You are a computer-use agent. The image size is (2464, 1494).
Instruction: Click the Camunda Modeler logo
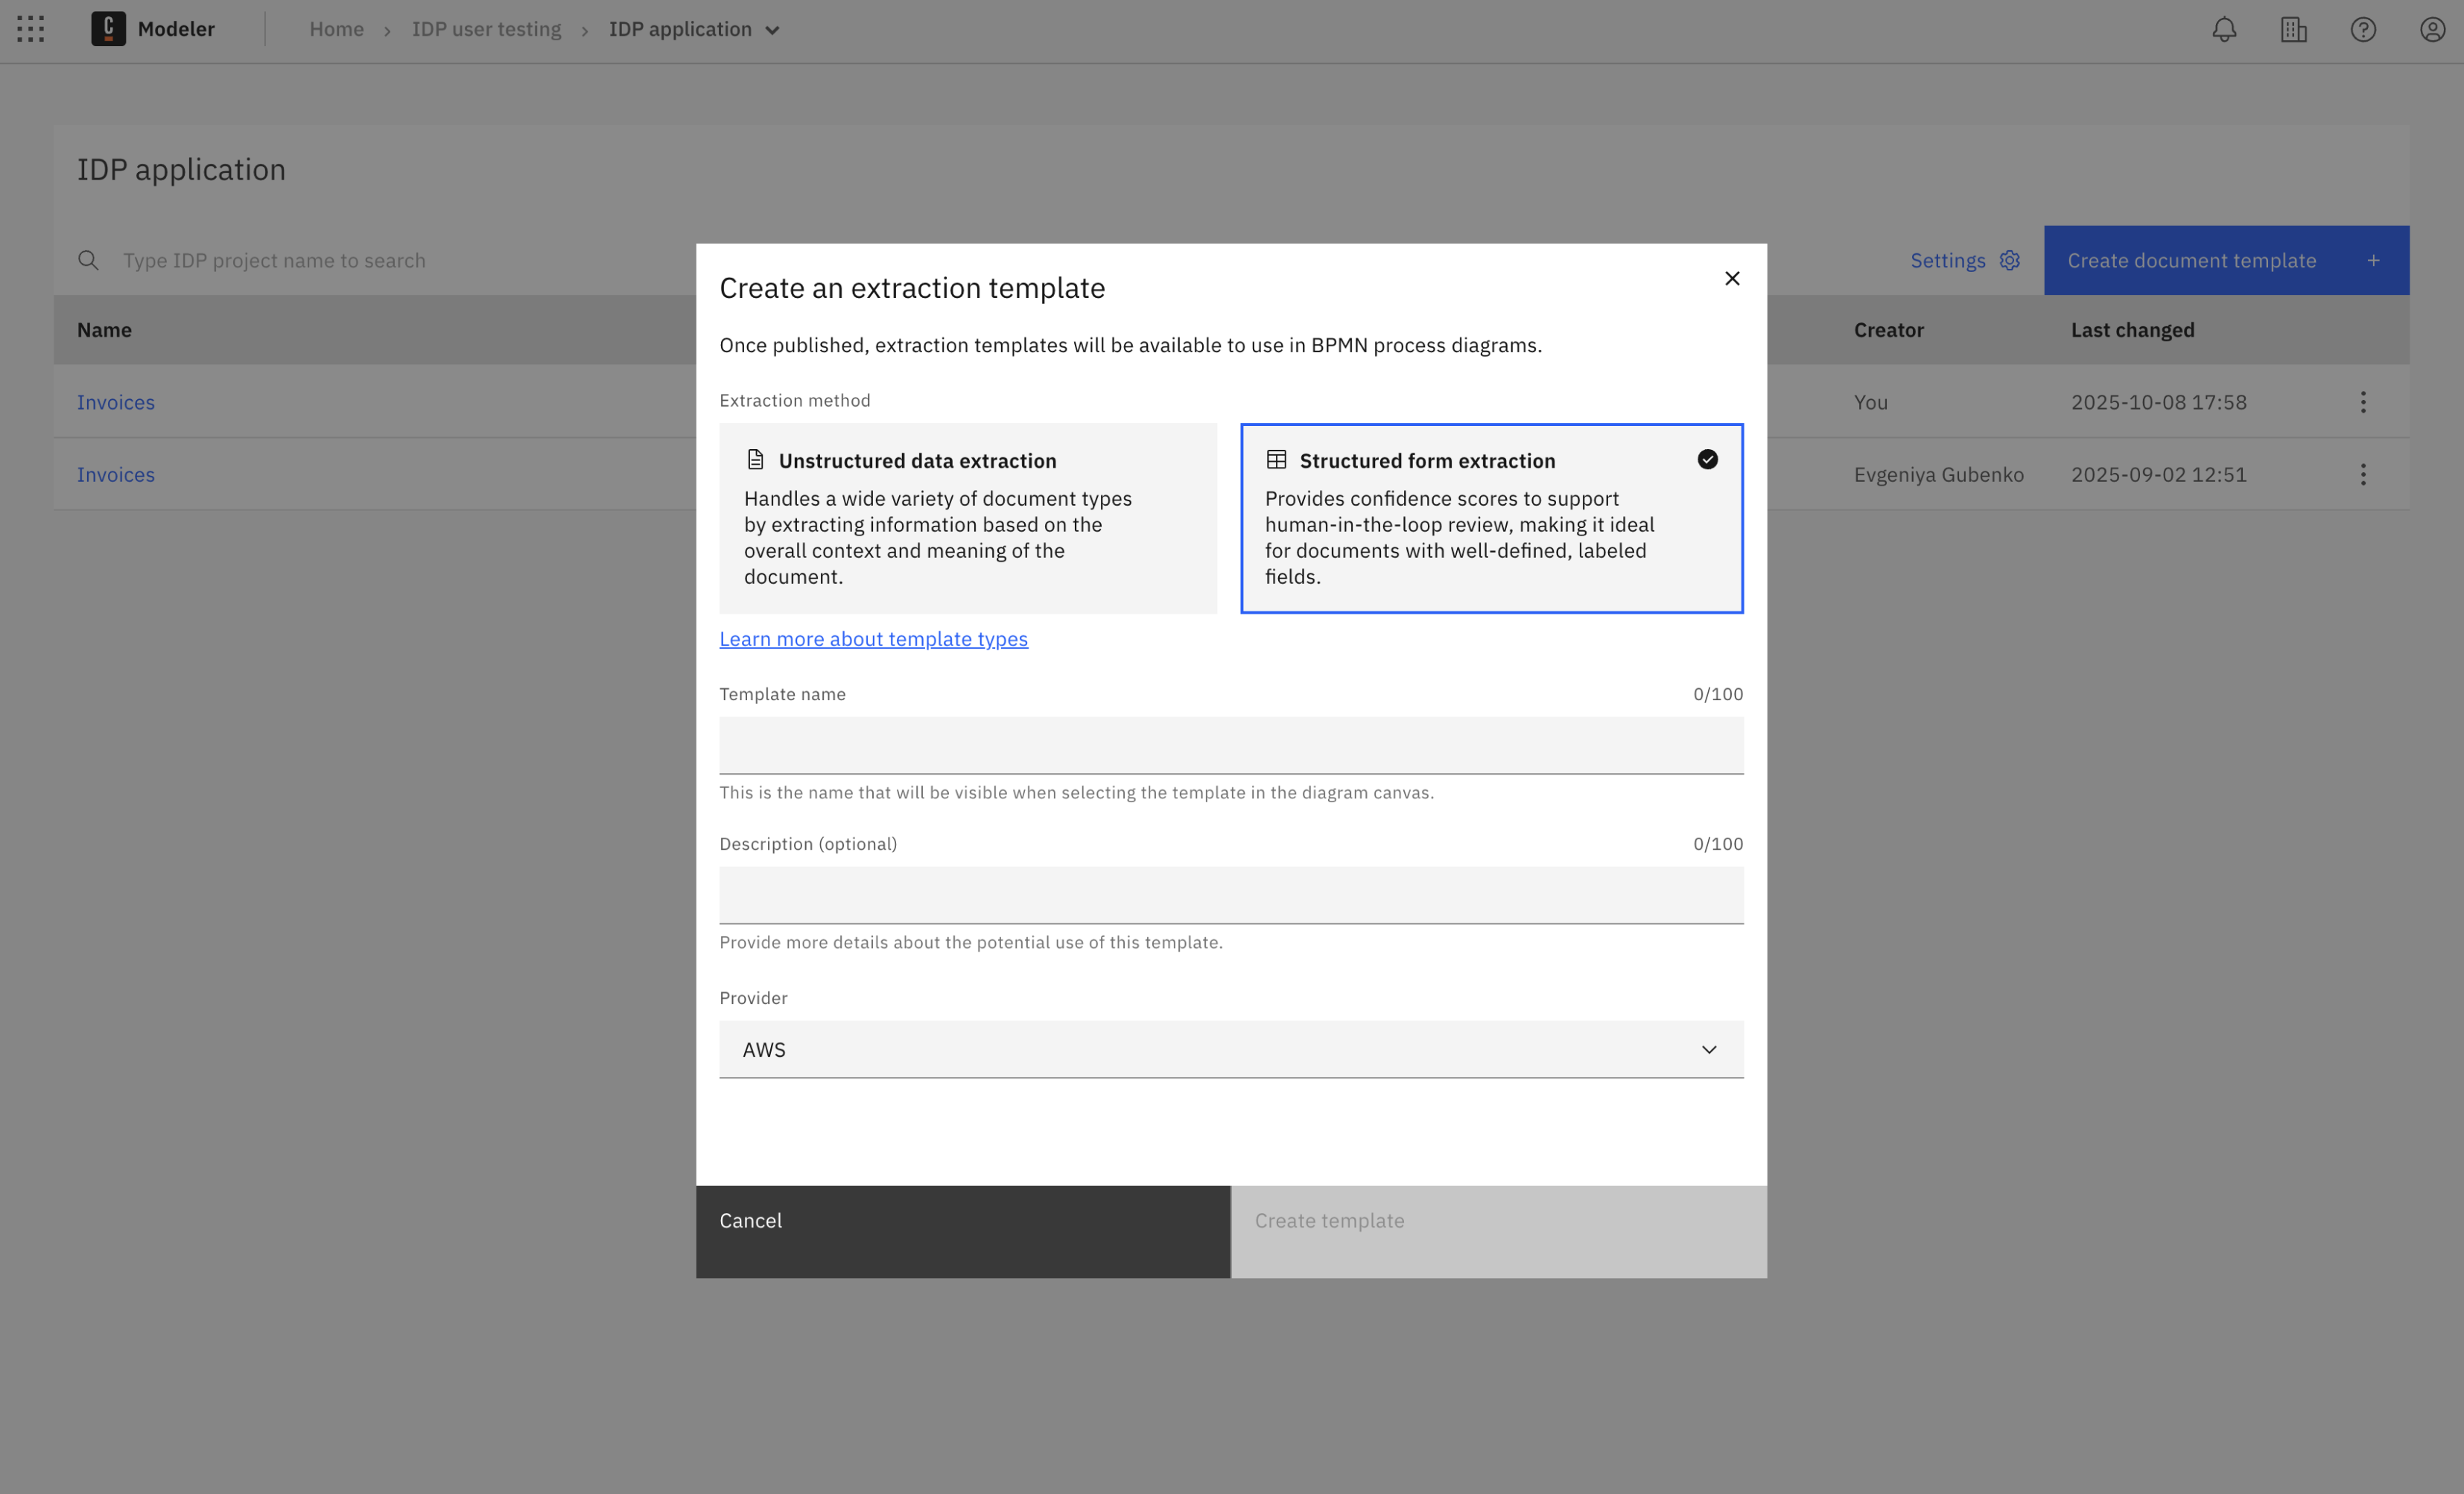(108, 29)
